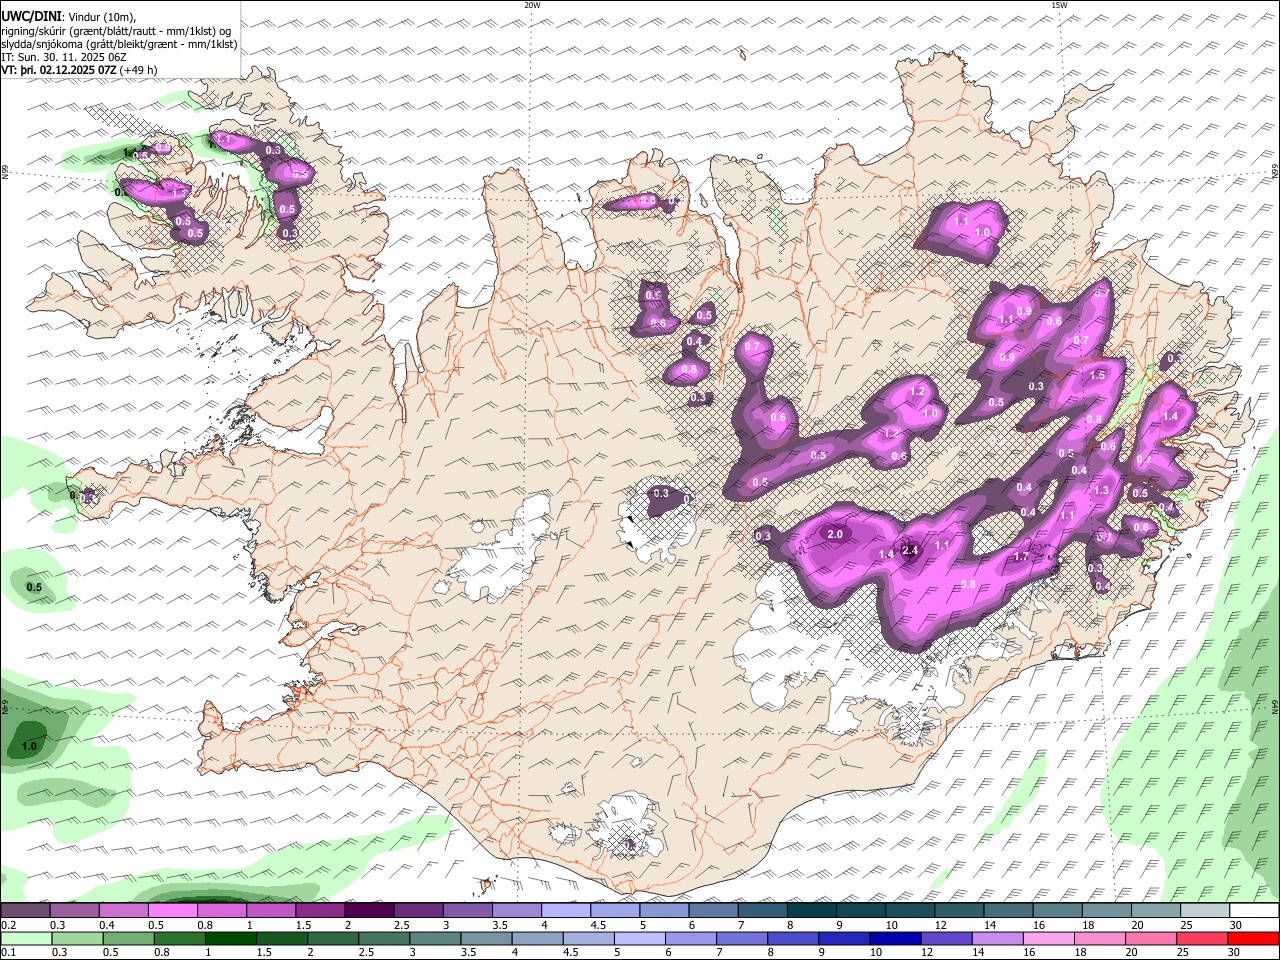Click the '0.1' tick label in rain legend
The width and height of the screenshot is (1280, 960).
(x=7, y=953)
